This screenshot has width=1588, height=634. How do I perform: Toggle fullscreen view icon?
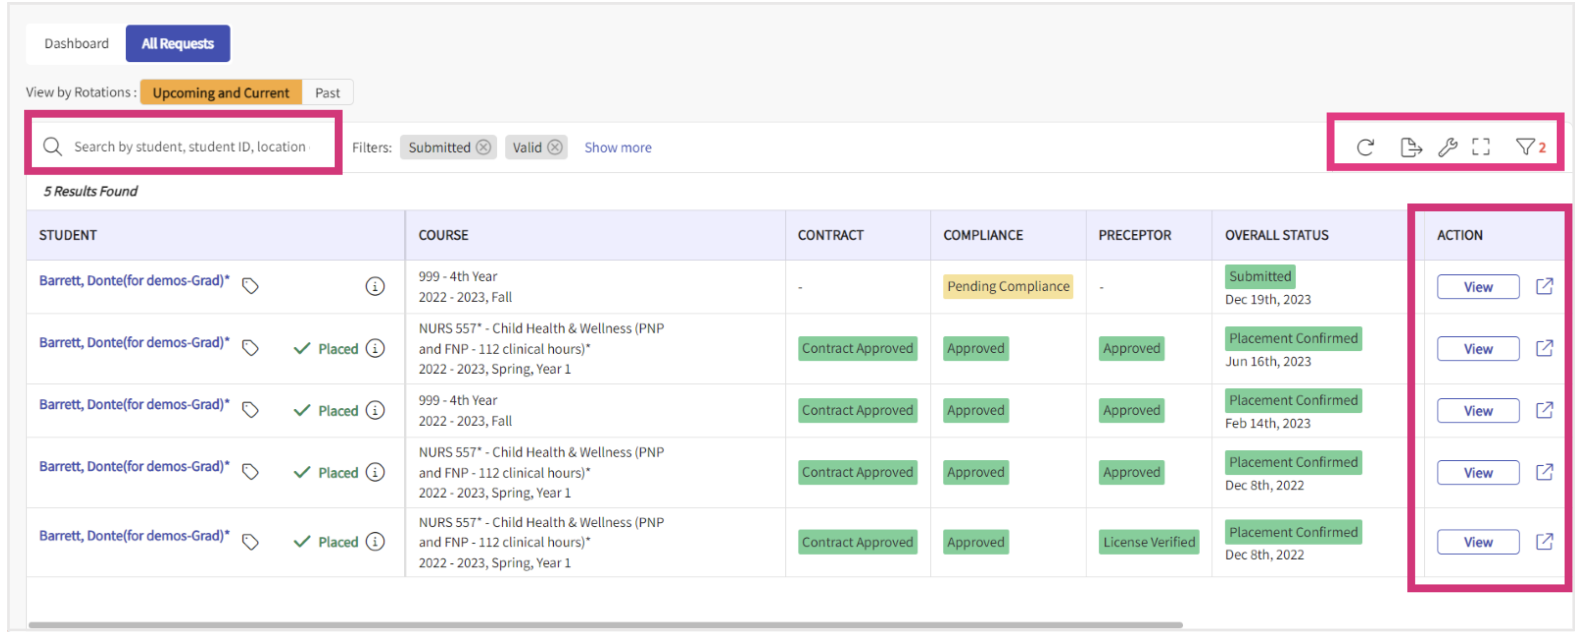pyautogui.click(x=1481, y=147)
